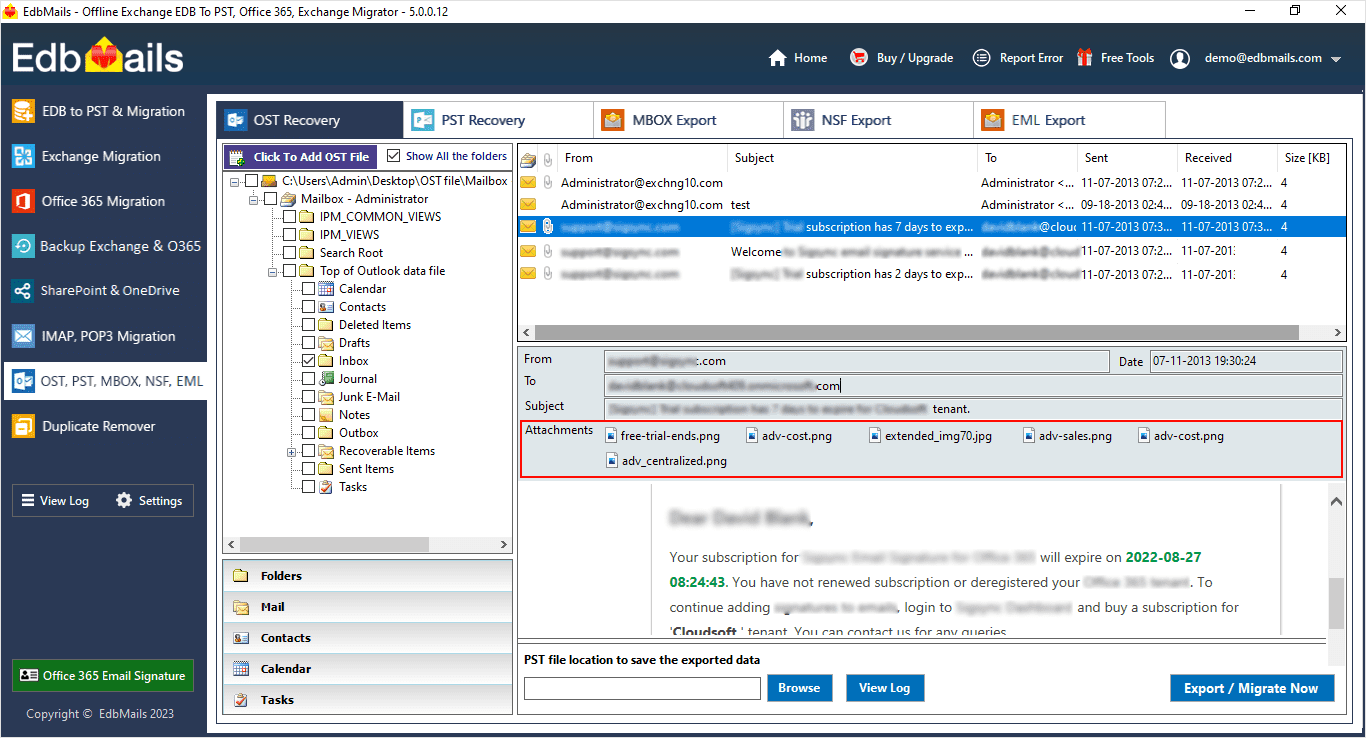This screenshot has width=1366, height=738.
Task: Click the Junk E-Mail folder icon
Action: pos(326,397)
